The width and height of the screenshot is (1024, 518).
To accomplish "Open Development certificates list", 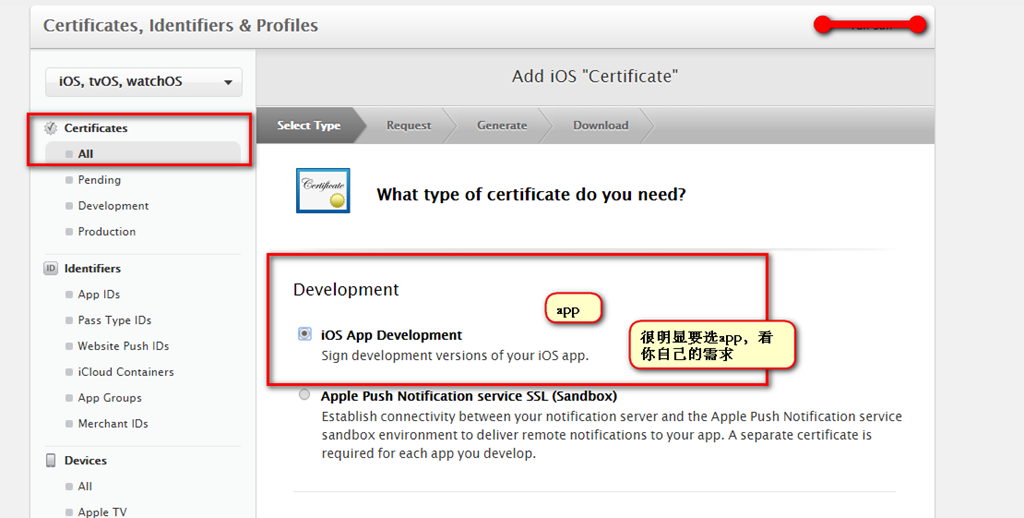I will point(113,206).
